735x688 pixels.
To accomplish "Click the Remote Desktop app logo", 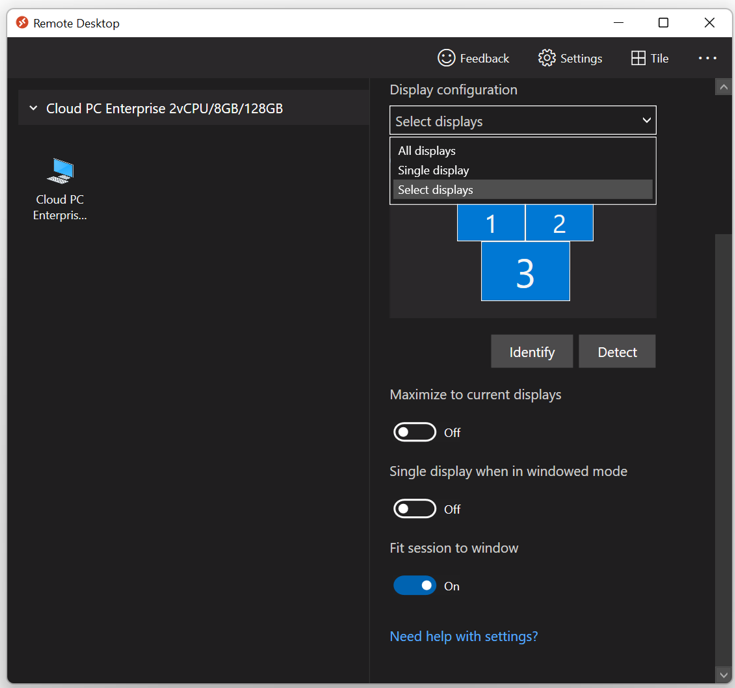I will pos(22,22).
